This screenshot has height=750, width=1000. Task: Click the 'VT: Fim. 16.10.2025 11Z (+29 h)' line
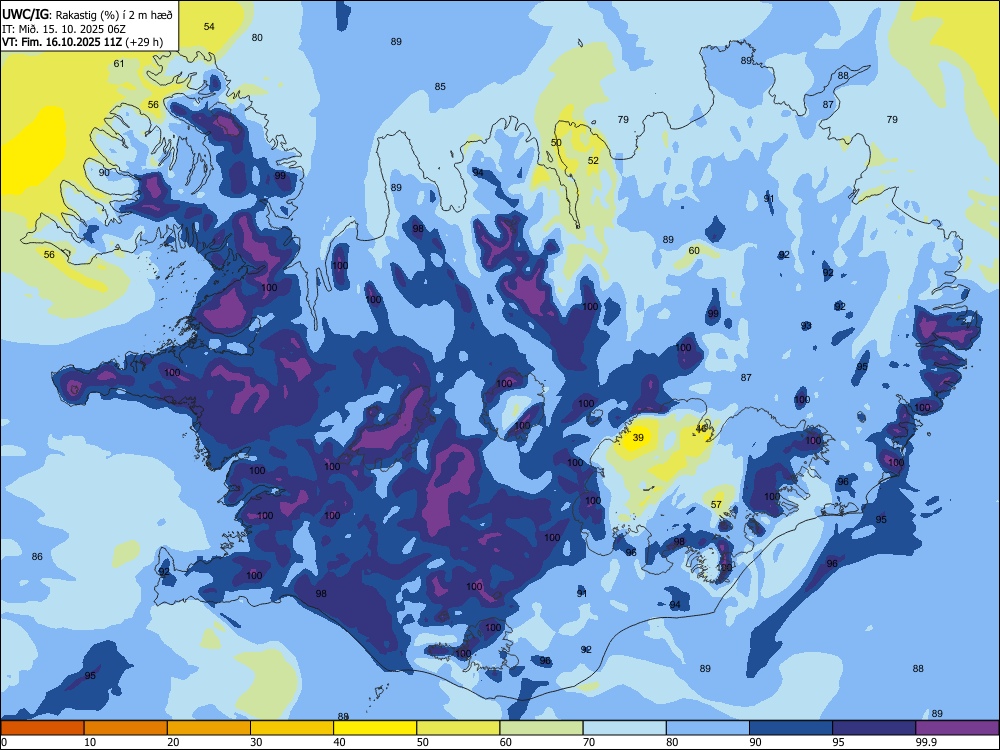(x=82, y=42)
